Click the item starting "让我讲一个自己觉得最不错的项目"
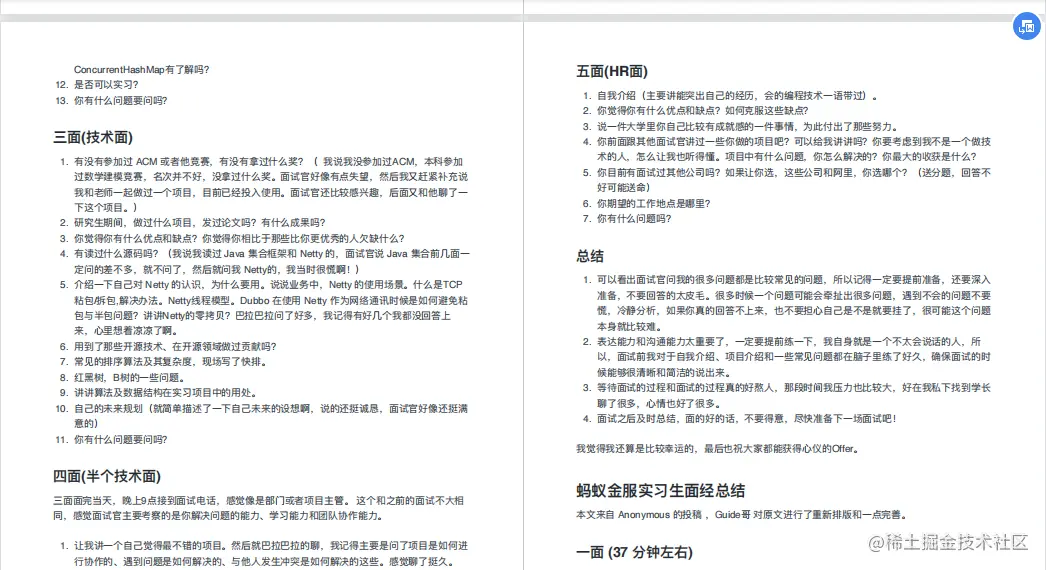 tap(271, 554)
